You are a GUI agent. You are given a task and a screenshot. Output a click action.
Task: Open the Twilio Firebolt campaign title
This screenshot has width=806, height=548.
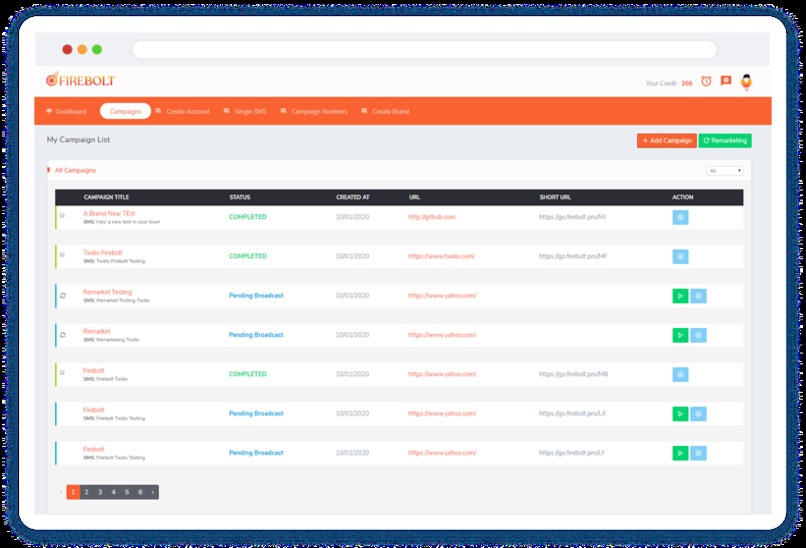click(103, 252)
